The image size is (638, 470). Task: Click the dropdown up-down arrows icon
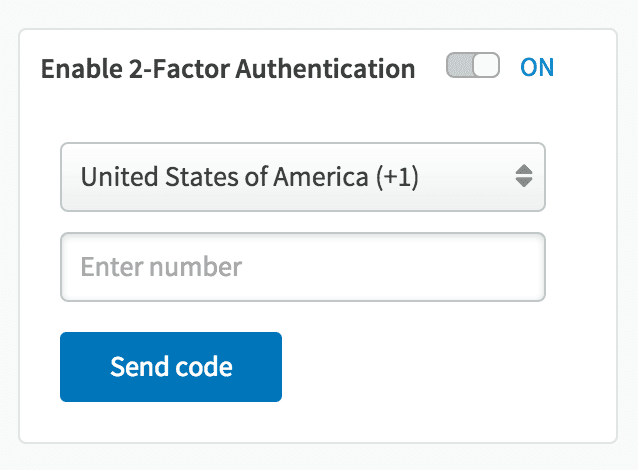pyautogui.click(x=523, y=177)
